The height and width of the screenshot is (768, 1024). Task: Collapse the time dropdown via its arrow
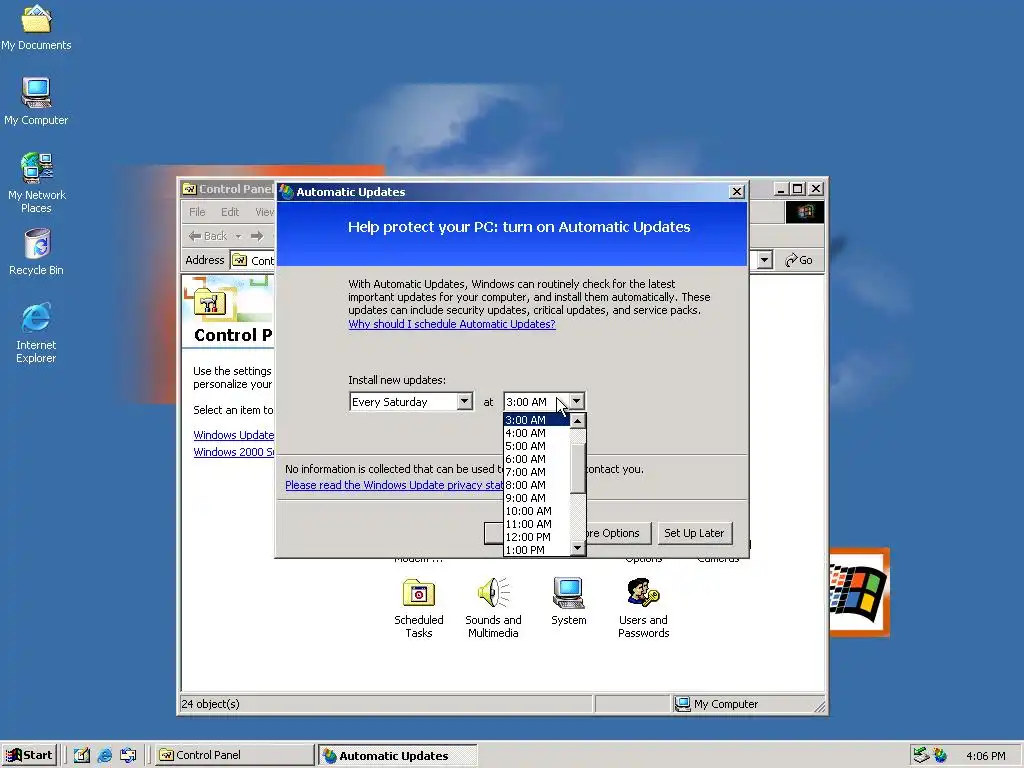click(577, 401)
